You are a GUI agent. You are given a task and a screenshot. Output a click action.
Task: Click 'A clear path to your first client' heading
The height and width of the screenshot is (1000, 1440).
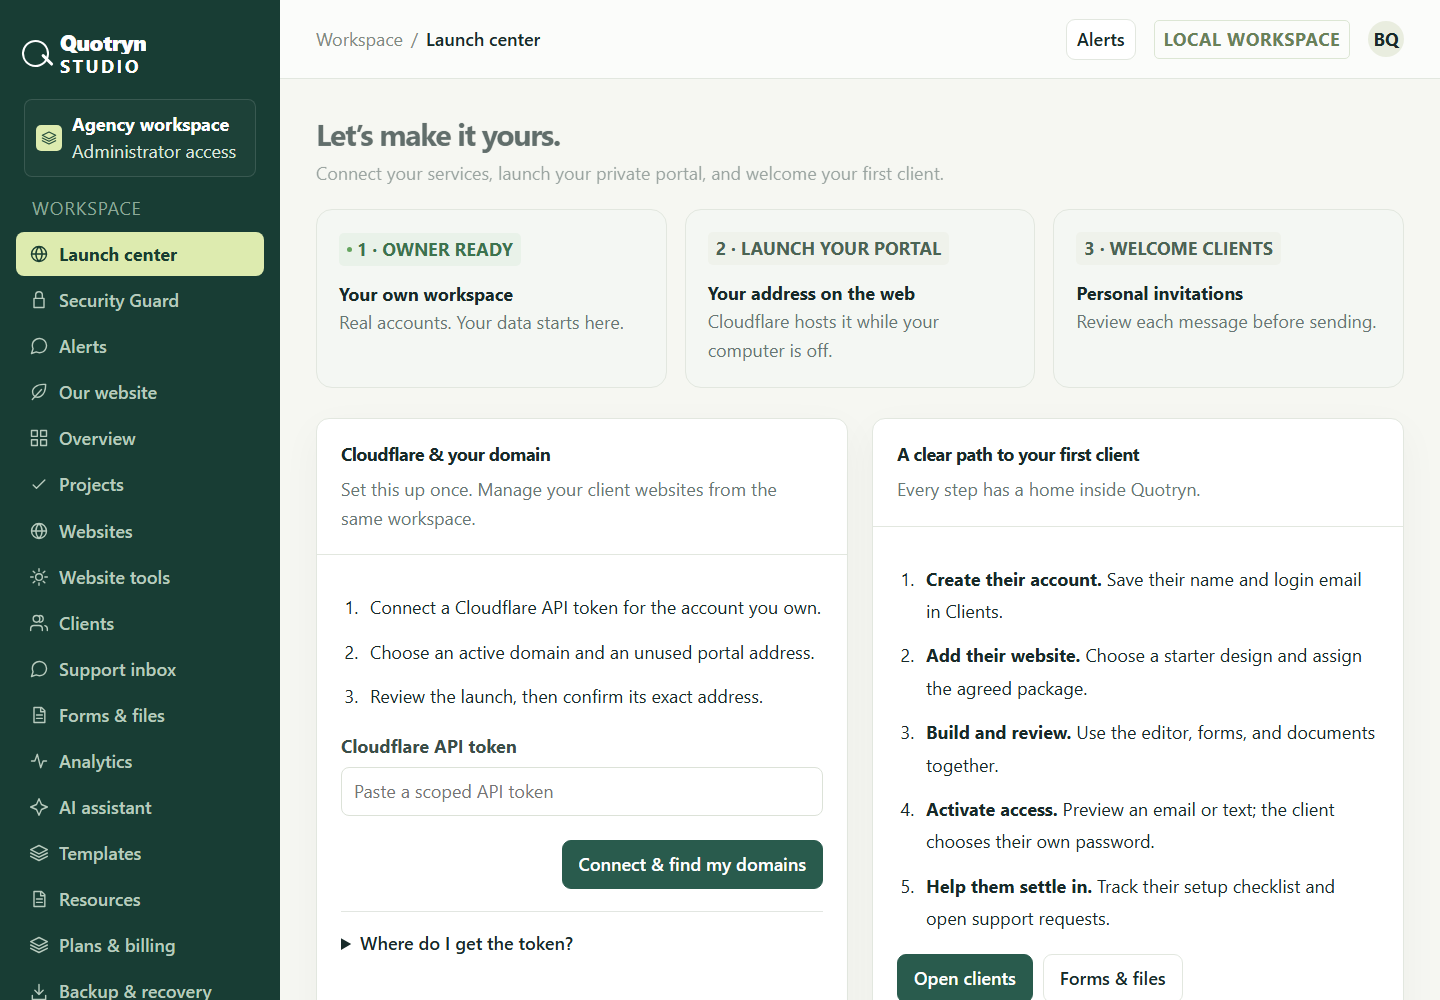click(x=1018, y=455)
